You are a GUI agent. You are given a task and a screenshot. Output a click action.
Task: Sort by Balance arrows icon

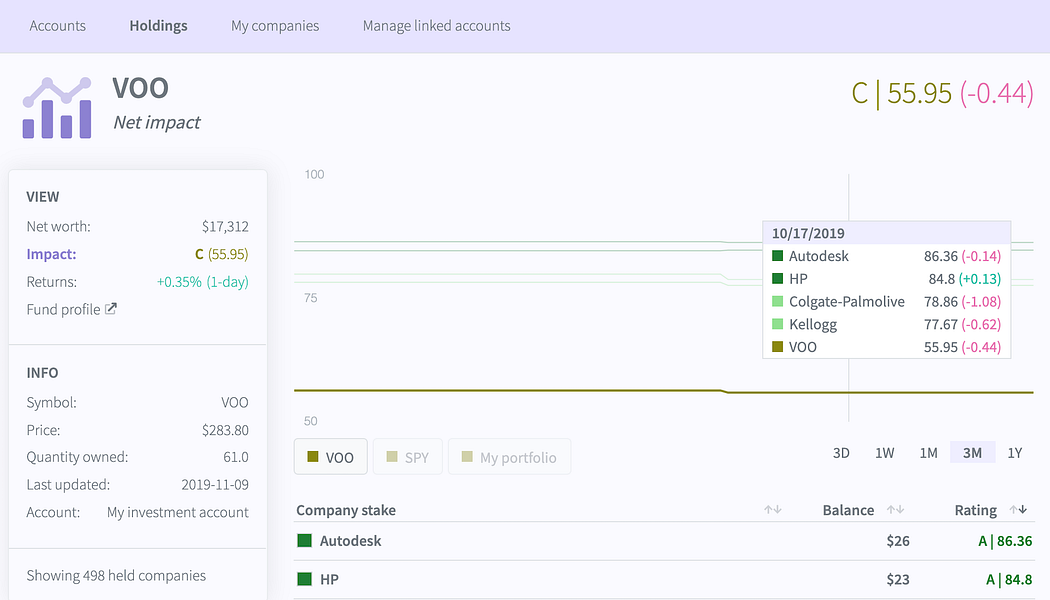896,510
